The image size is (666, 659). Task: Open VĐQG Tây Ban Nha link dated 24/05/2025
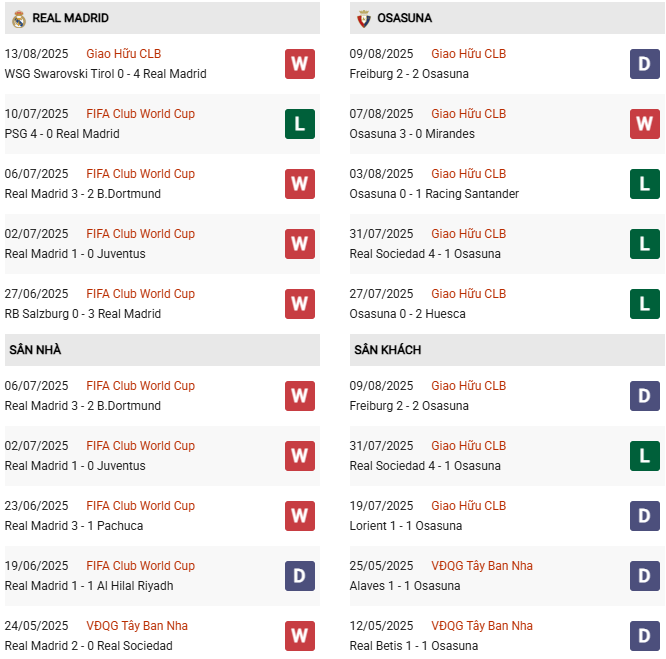click(x=137, y=626)
